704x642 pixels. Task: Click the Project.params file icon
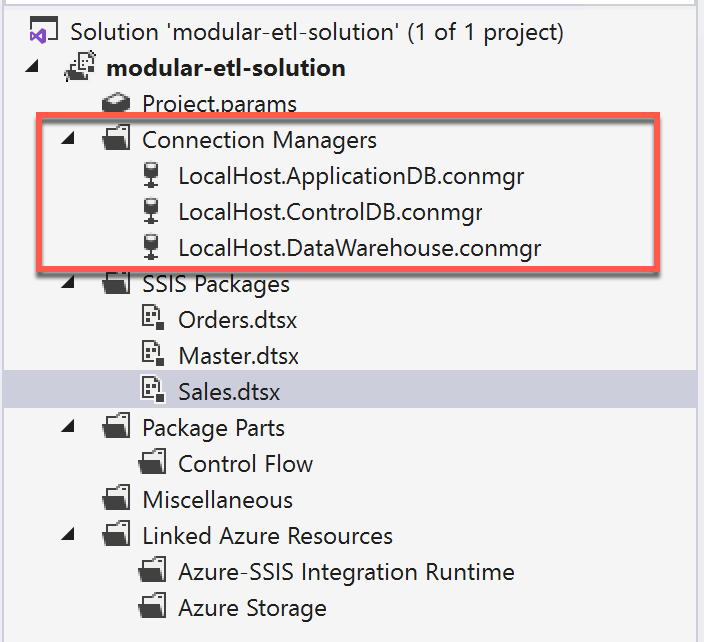[x=117, y=104]
